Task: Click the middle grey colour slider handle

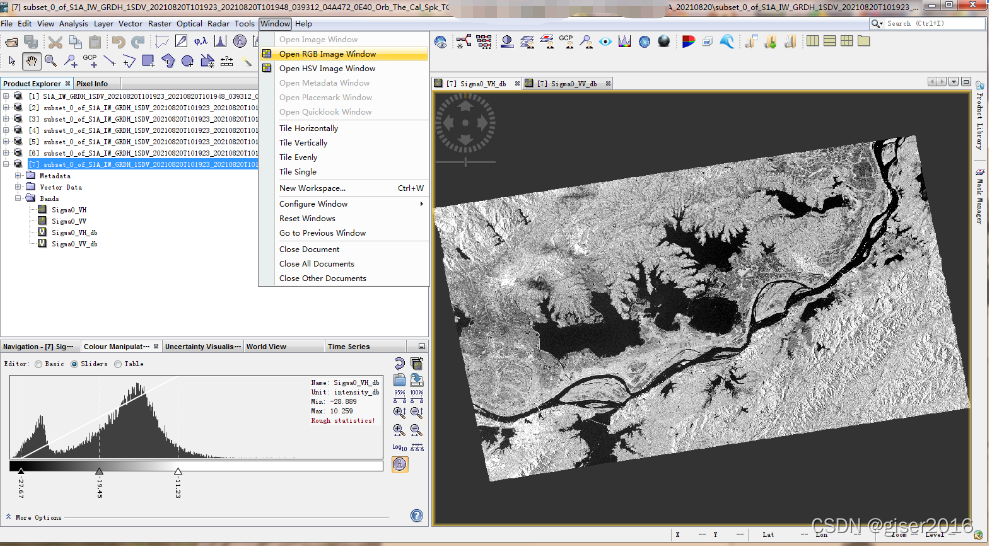Action: pos(98,471)
